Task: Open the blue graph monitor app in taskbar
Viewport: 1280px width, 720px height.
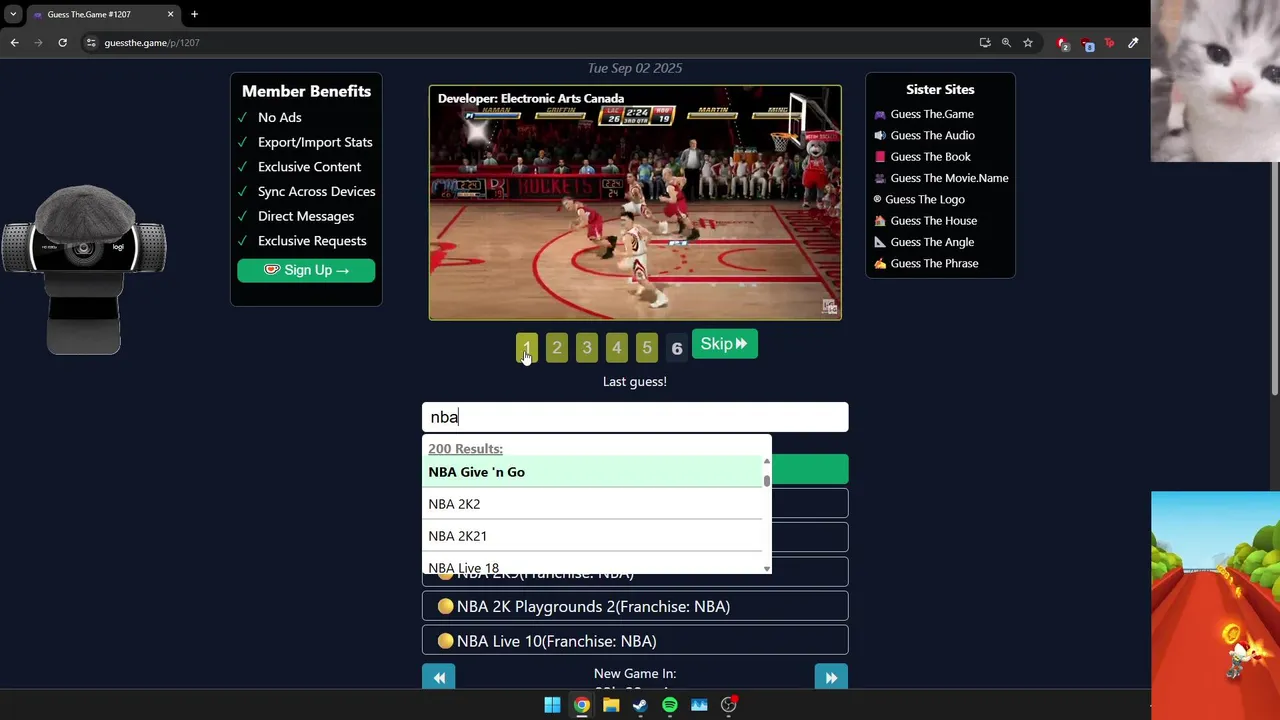Action: 699,705
